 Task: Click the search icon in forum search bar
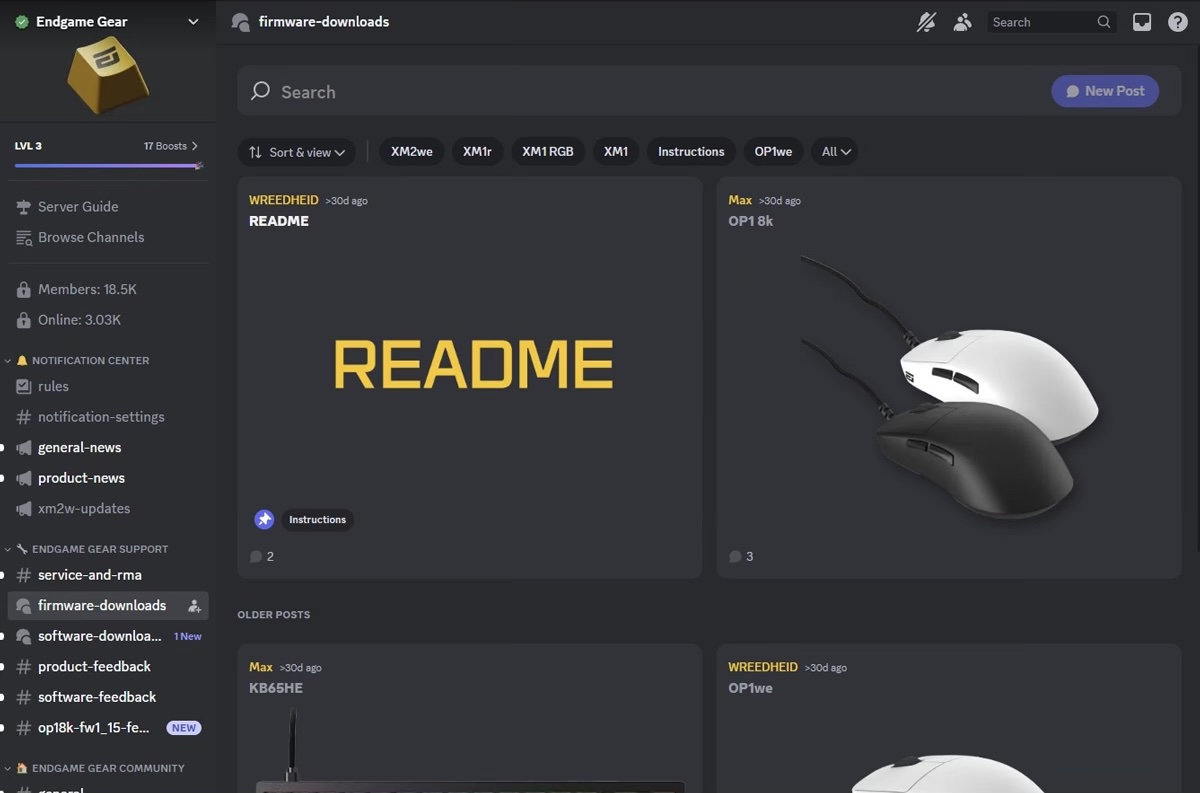[260, 91]
